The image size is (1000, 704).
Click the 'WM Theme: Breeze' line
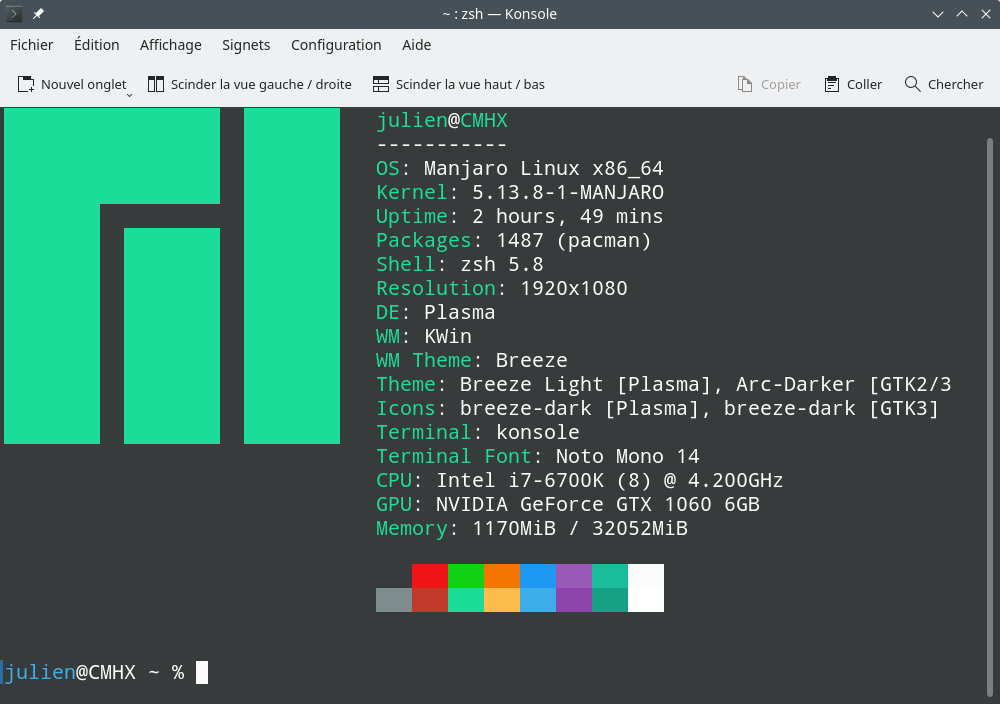[x=472, y=360]
